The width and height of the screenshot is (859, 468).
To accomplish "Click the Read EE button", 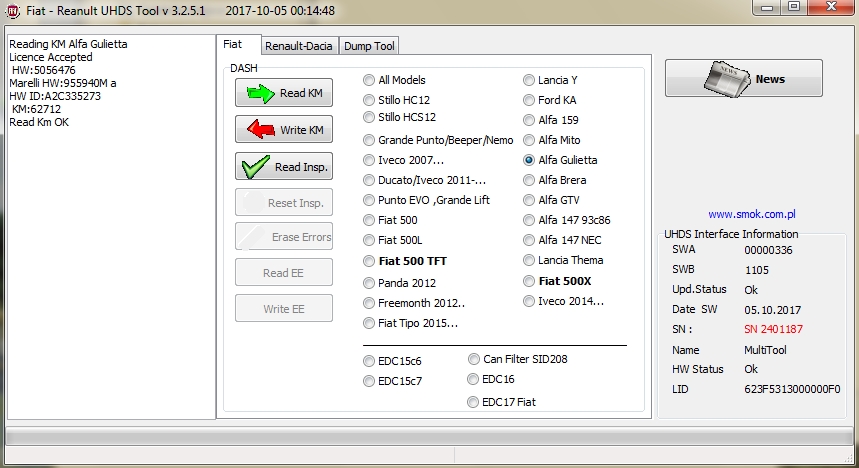I will tap(284, 272).
